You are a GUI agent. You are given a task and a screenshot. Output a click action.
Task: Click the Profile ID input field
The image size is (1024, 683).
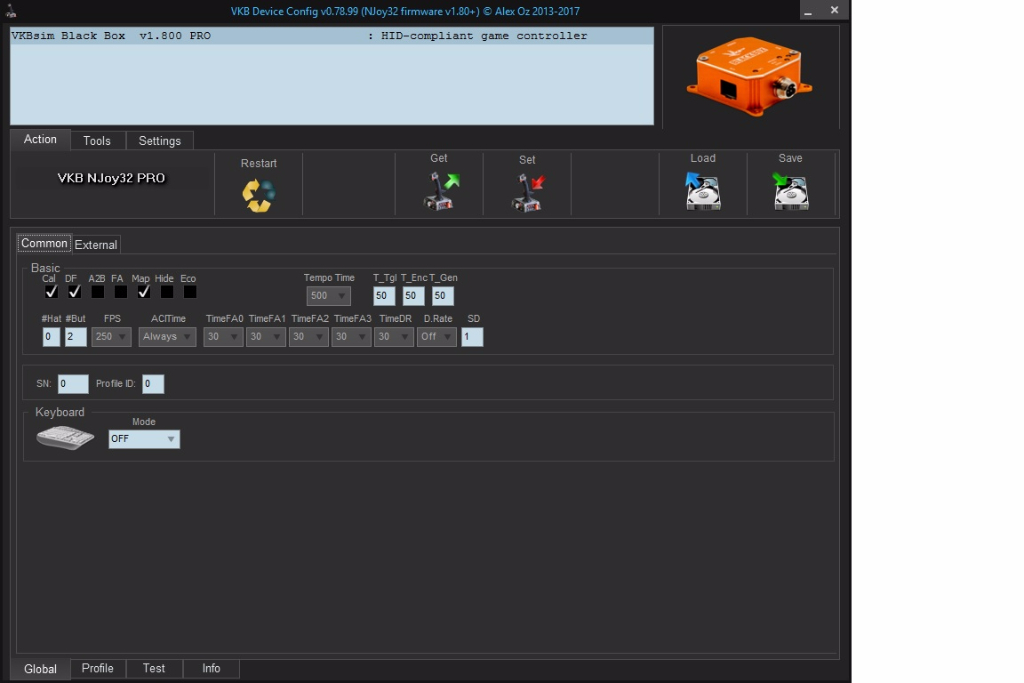[153, 384]
